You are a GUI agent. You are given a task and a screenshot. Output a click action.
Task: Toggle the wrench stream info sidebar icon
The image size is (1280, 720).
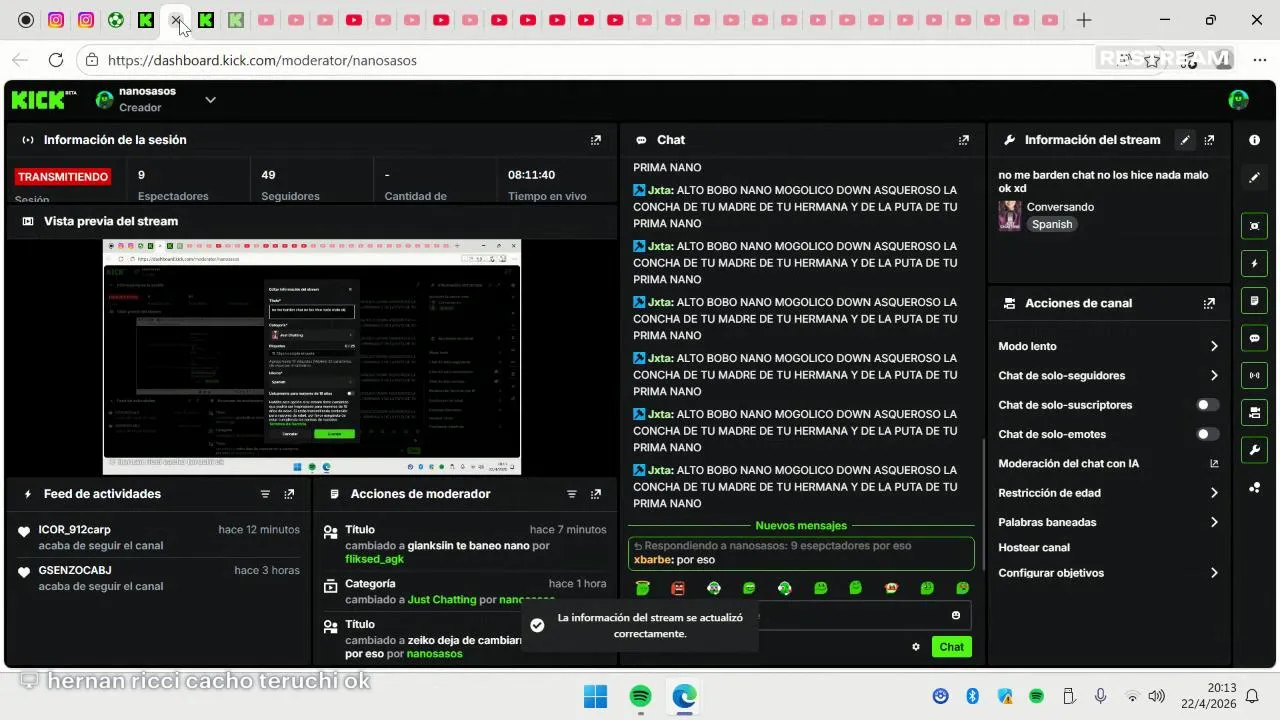(x=1254, y=450)
